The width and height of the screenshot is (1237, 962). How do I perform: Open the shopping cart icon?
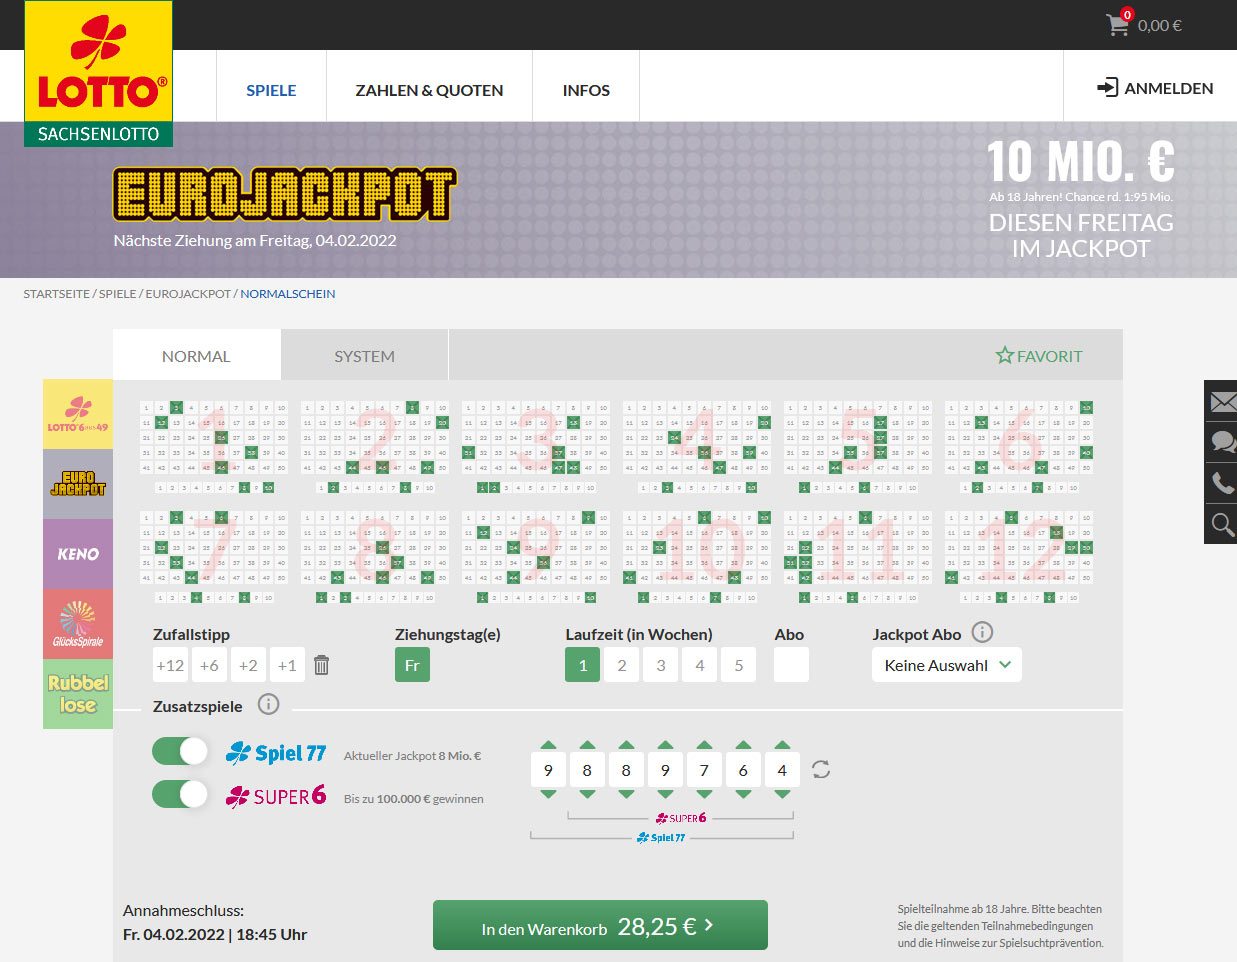1118,24
